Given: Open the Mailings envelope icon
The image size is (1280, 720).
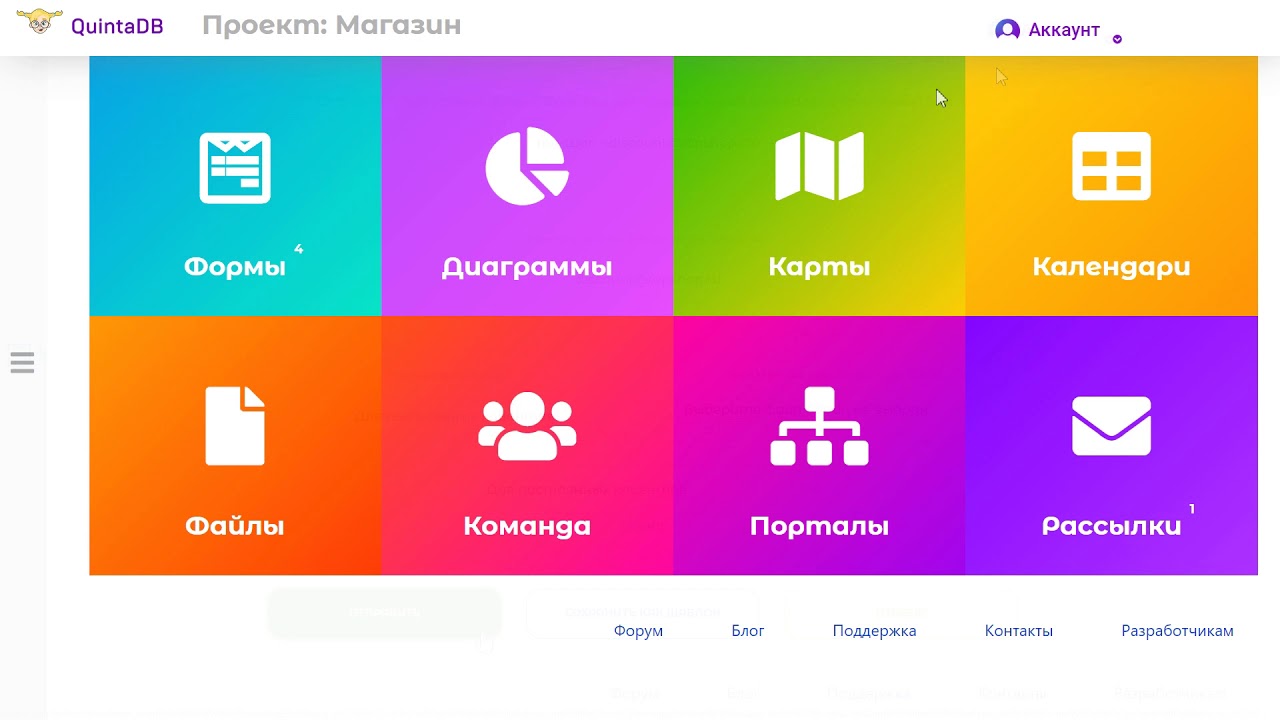Looking at the screenshot, I should pyautogui.click(x=1111, y=426).
